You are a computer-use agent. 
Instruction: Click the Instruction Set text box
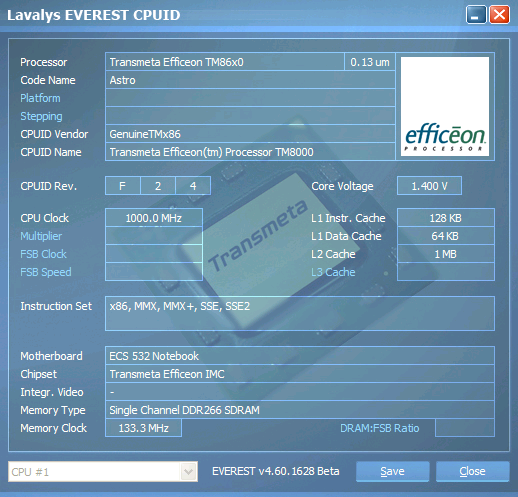coord(300,313)
